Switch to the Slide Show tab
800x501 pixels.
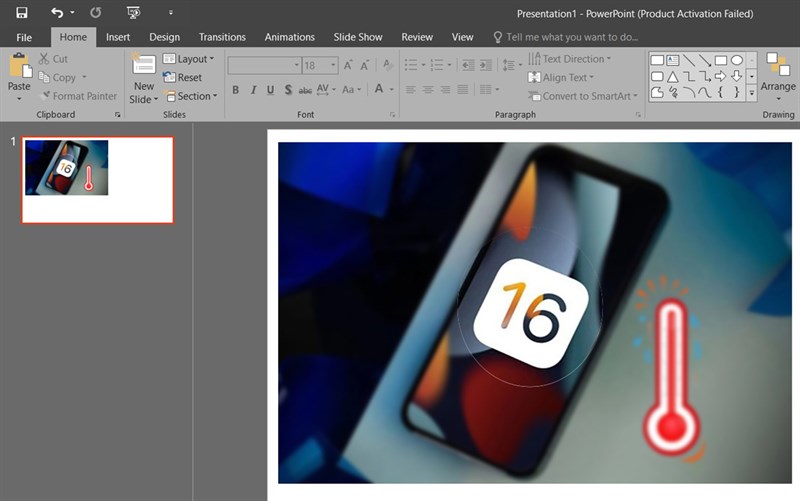click(358, 37)
